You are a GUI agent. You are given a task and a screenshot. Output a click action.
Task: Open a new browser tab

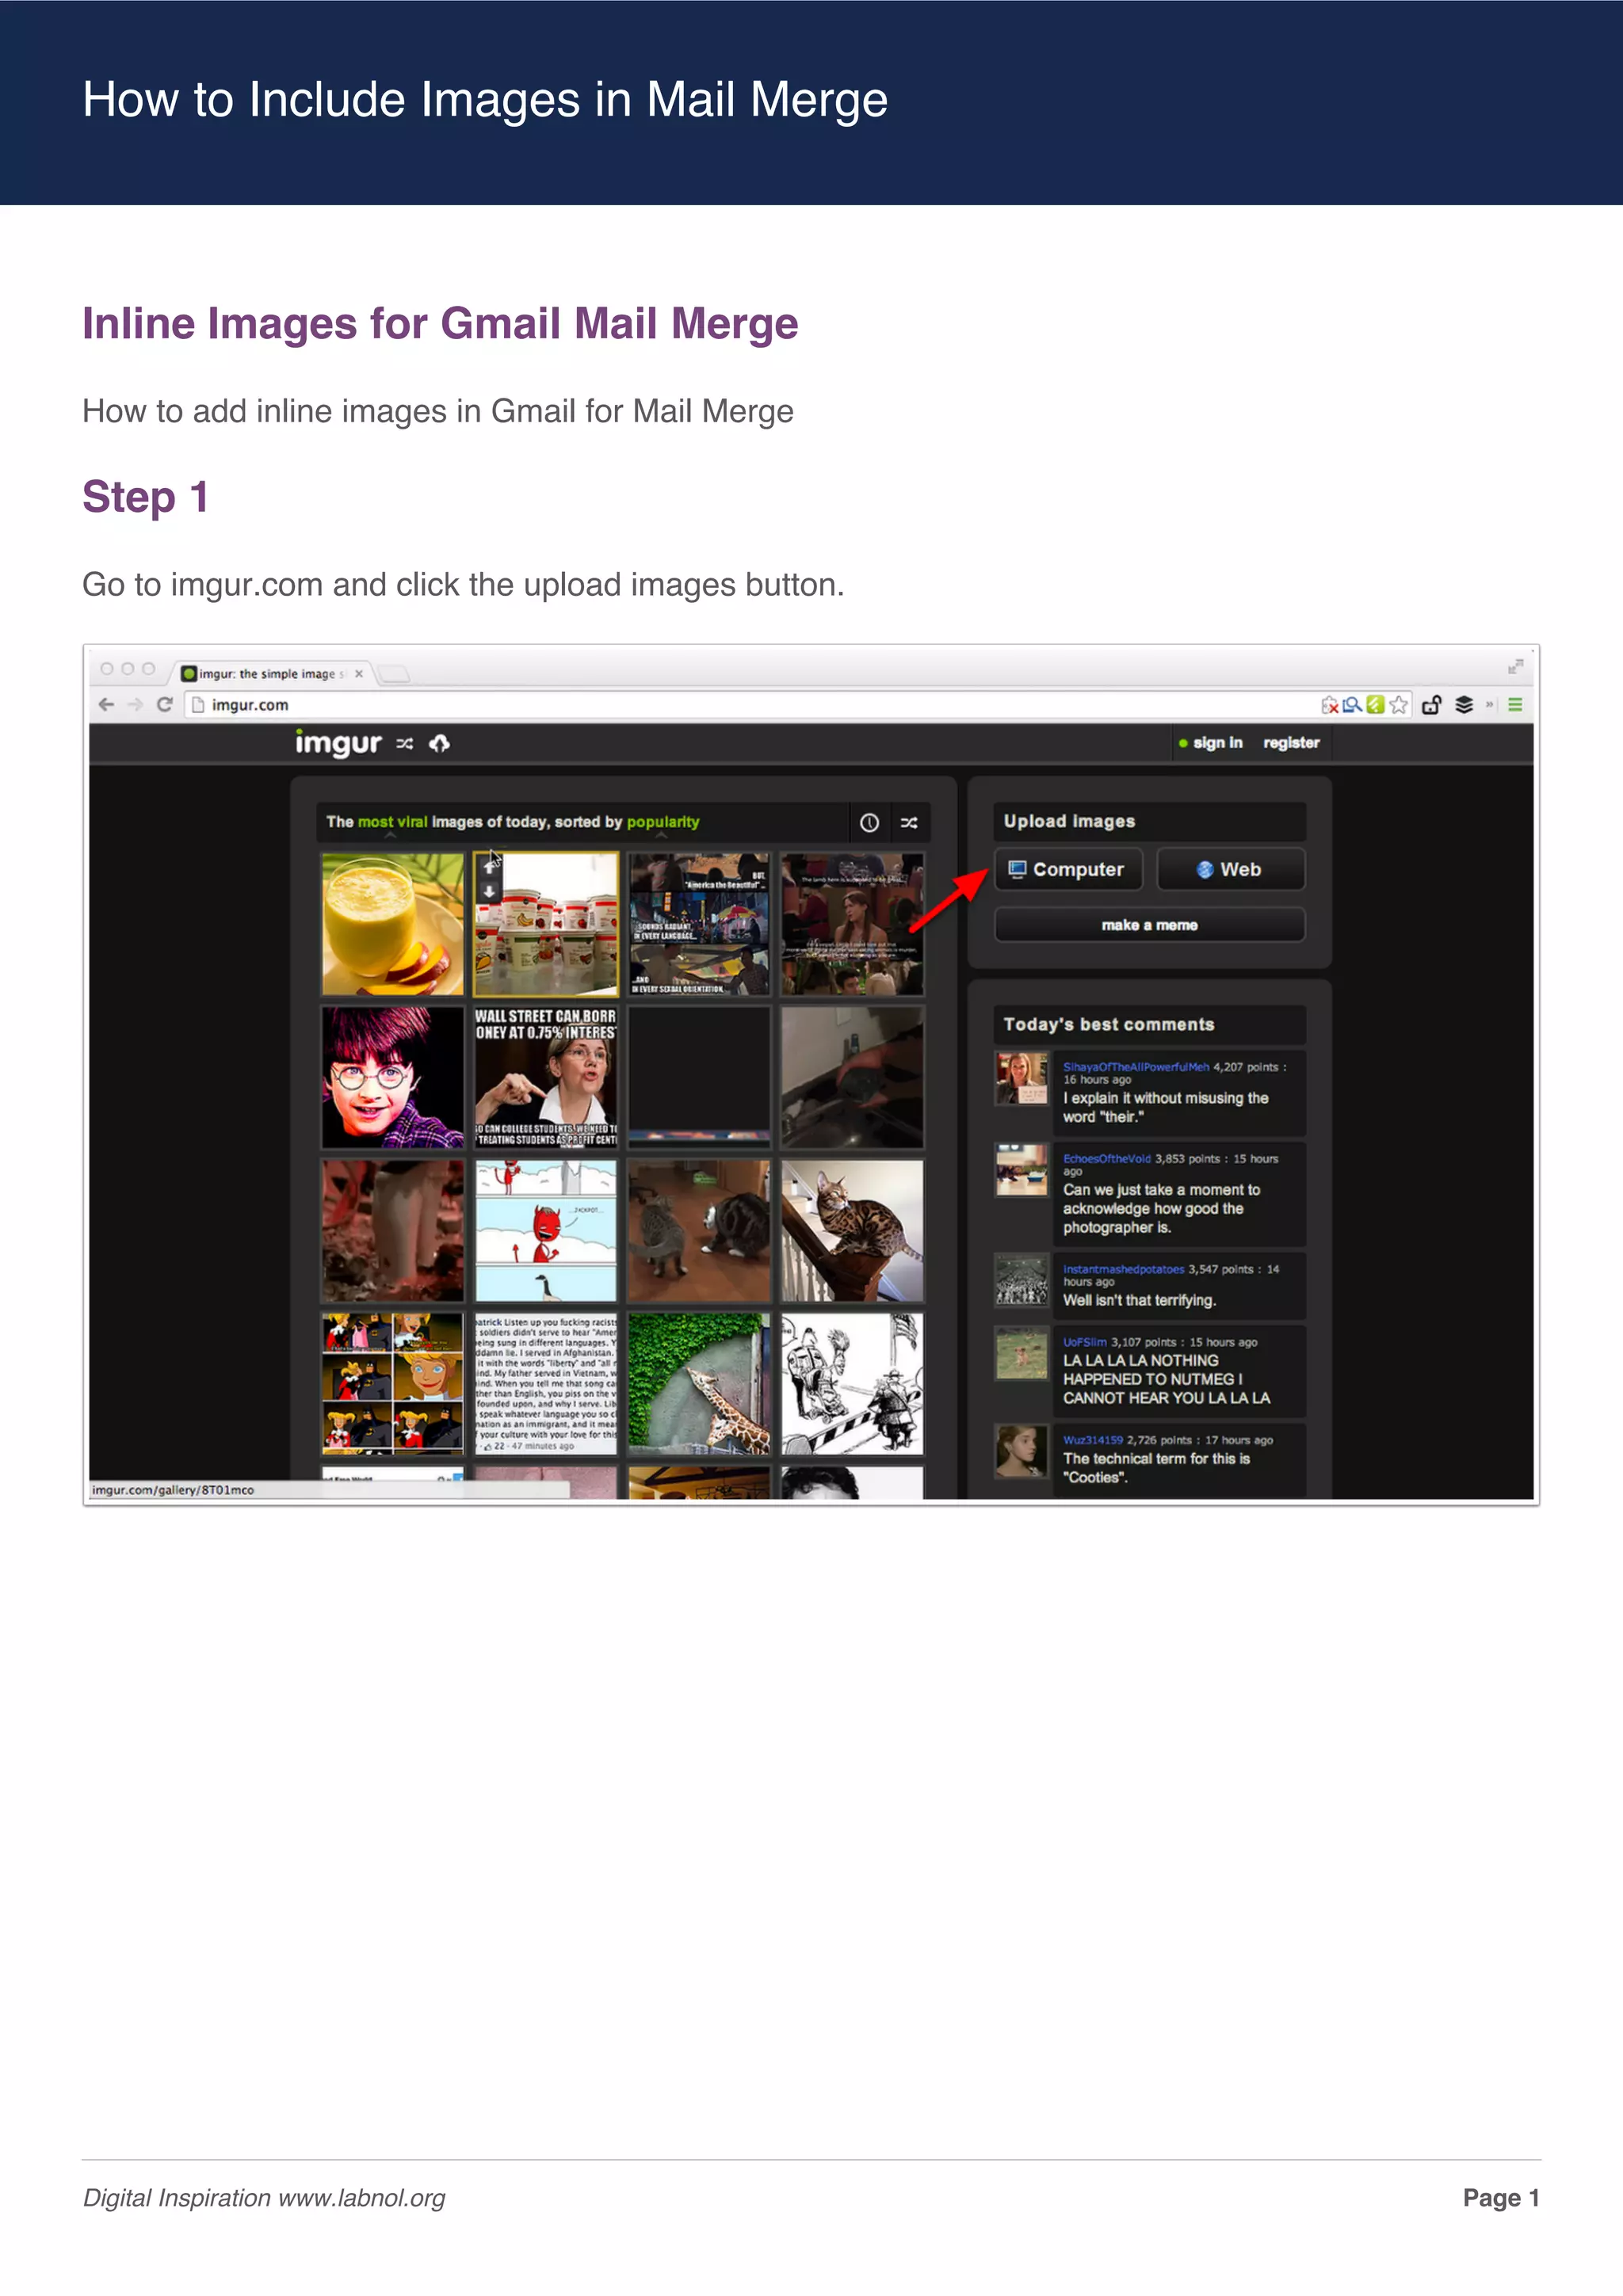(x=394, y=675)
